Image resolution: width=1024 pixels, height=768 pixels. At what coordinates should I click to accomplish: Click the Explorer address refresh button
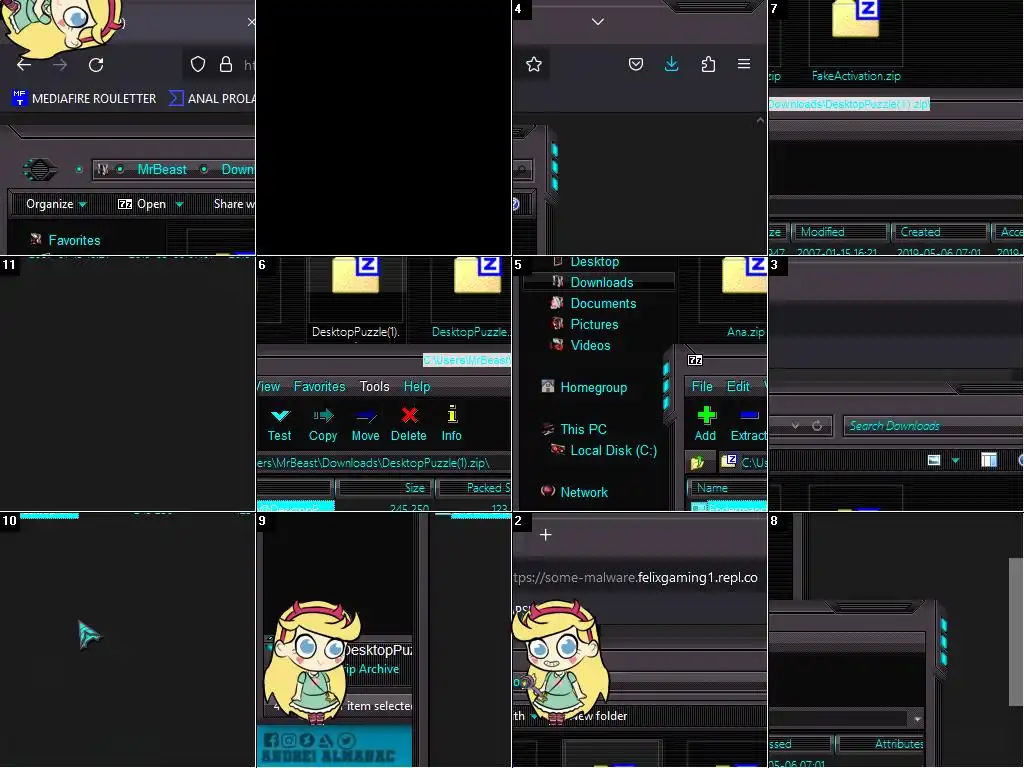[x=817, y=426]
